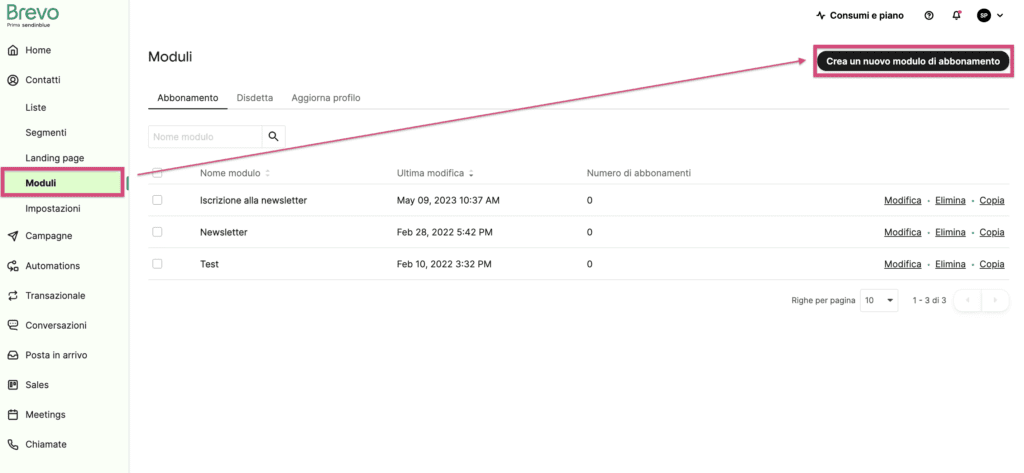Click the Conversazioni chat icon
This screenshot has height=473, width=1024.
(13, 325)
